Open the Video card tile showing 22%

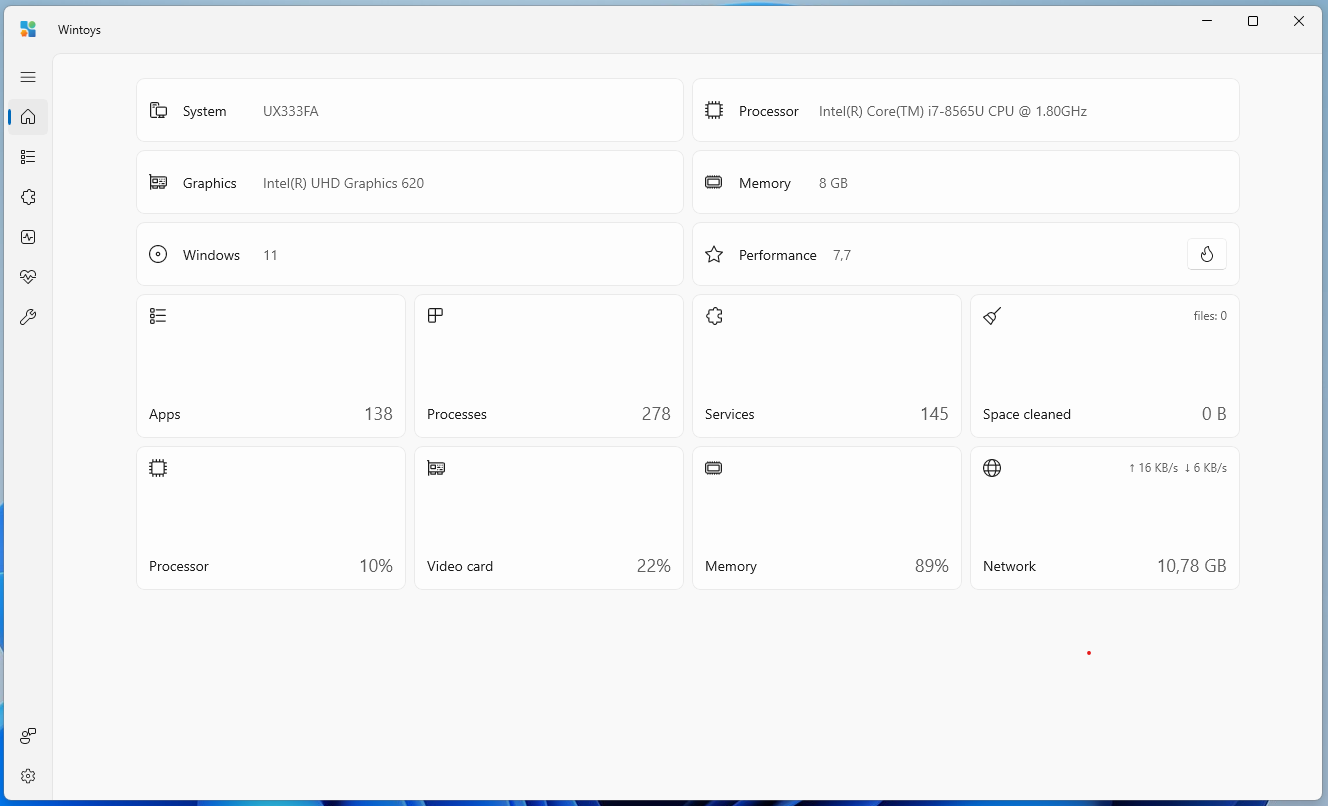click(549, 518)
